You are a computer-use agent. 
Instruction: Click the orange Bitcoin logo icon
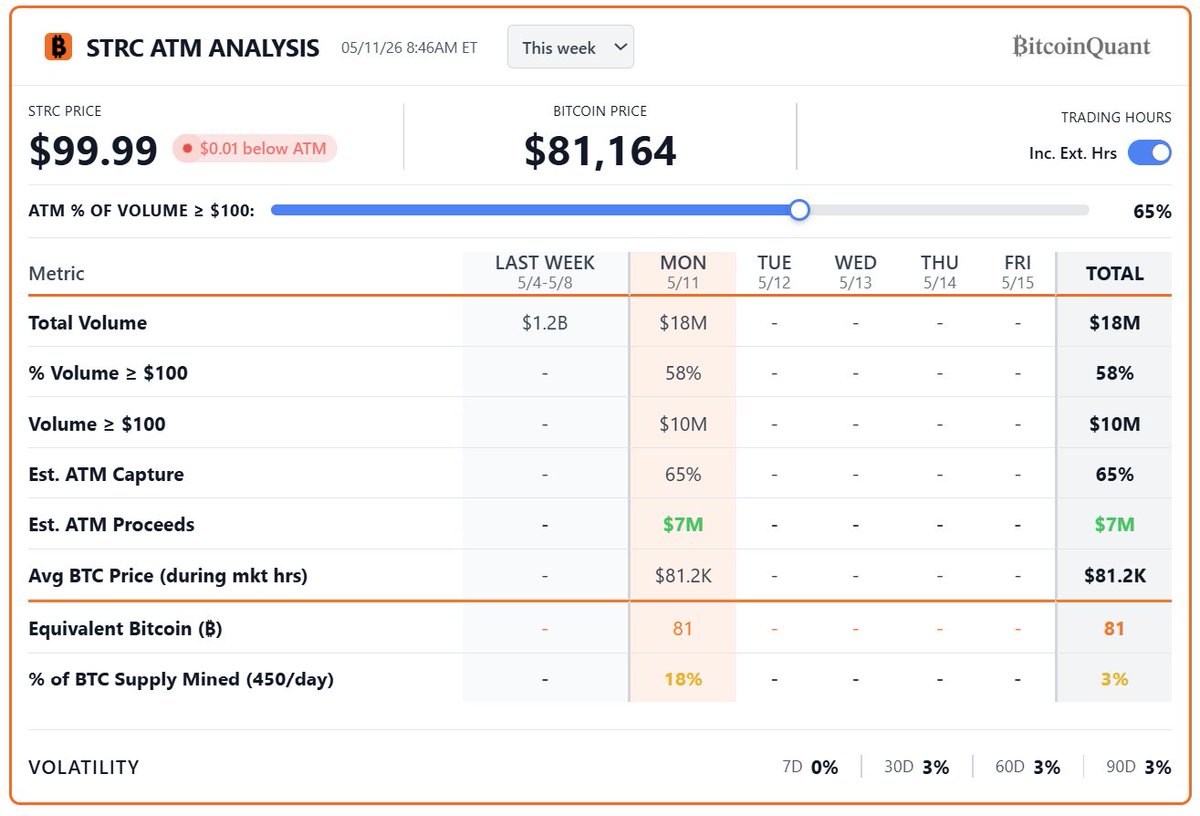point(59,47)
